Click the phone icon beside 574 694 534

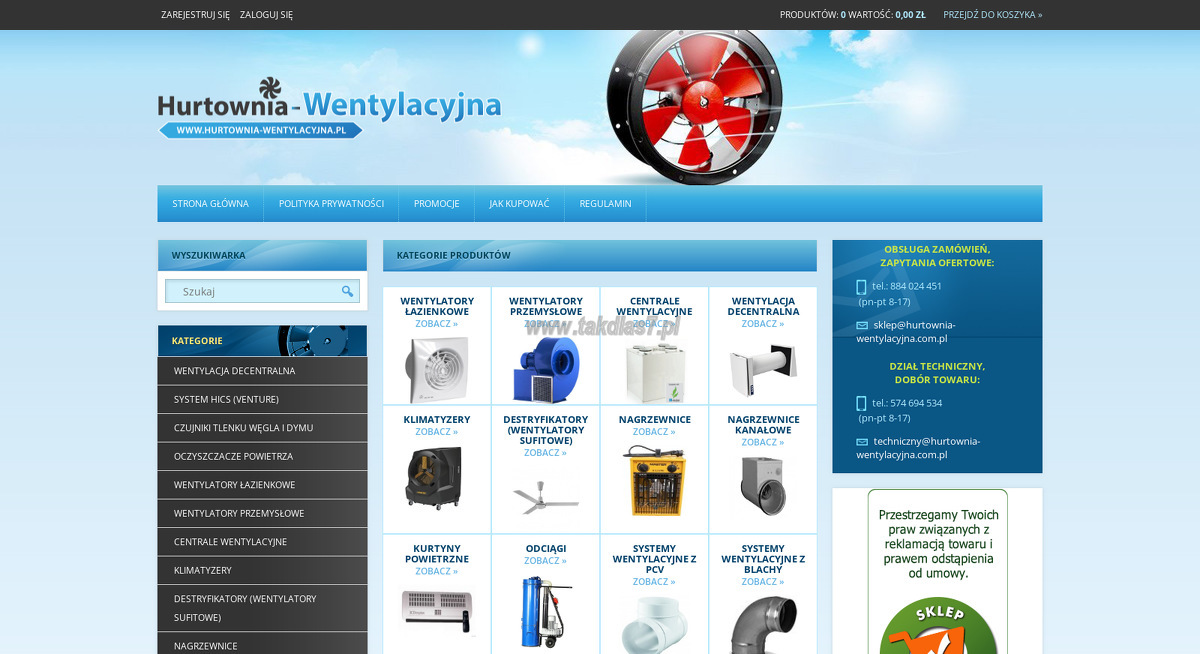[861, 404]
